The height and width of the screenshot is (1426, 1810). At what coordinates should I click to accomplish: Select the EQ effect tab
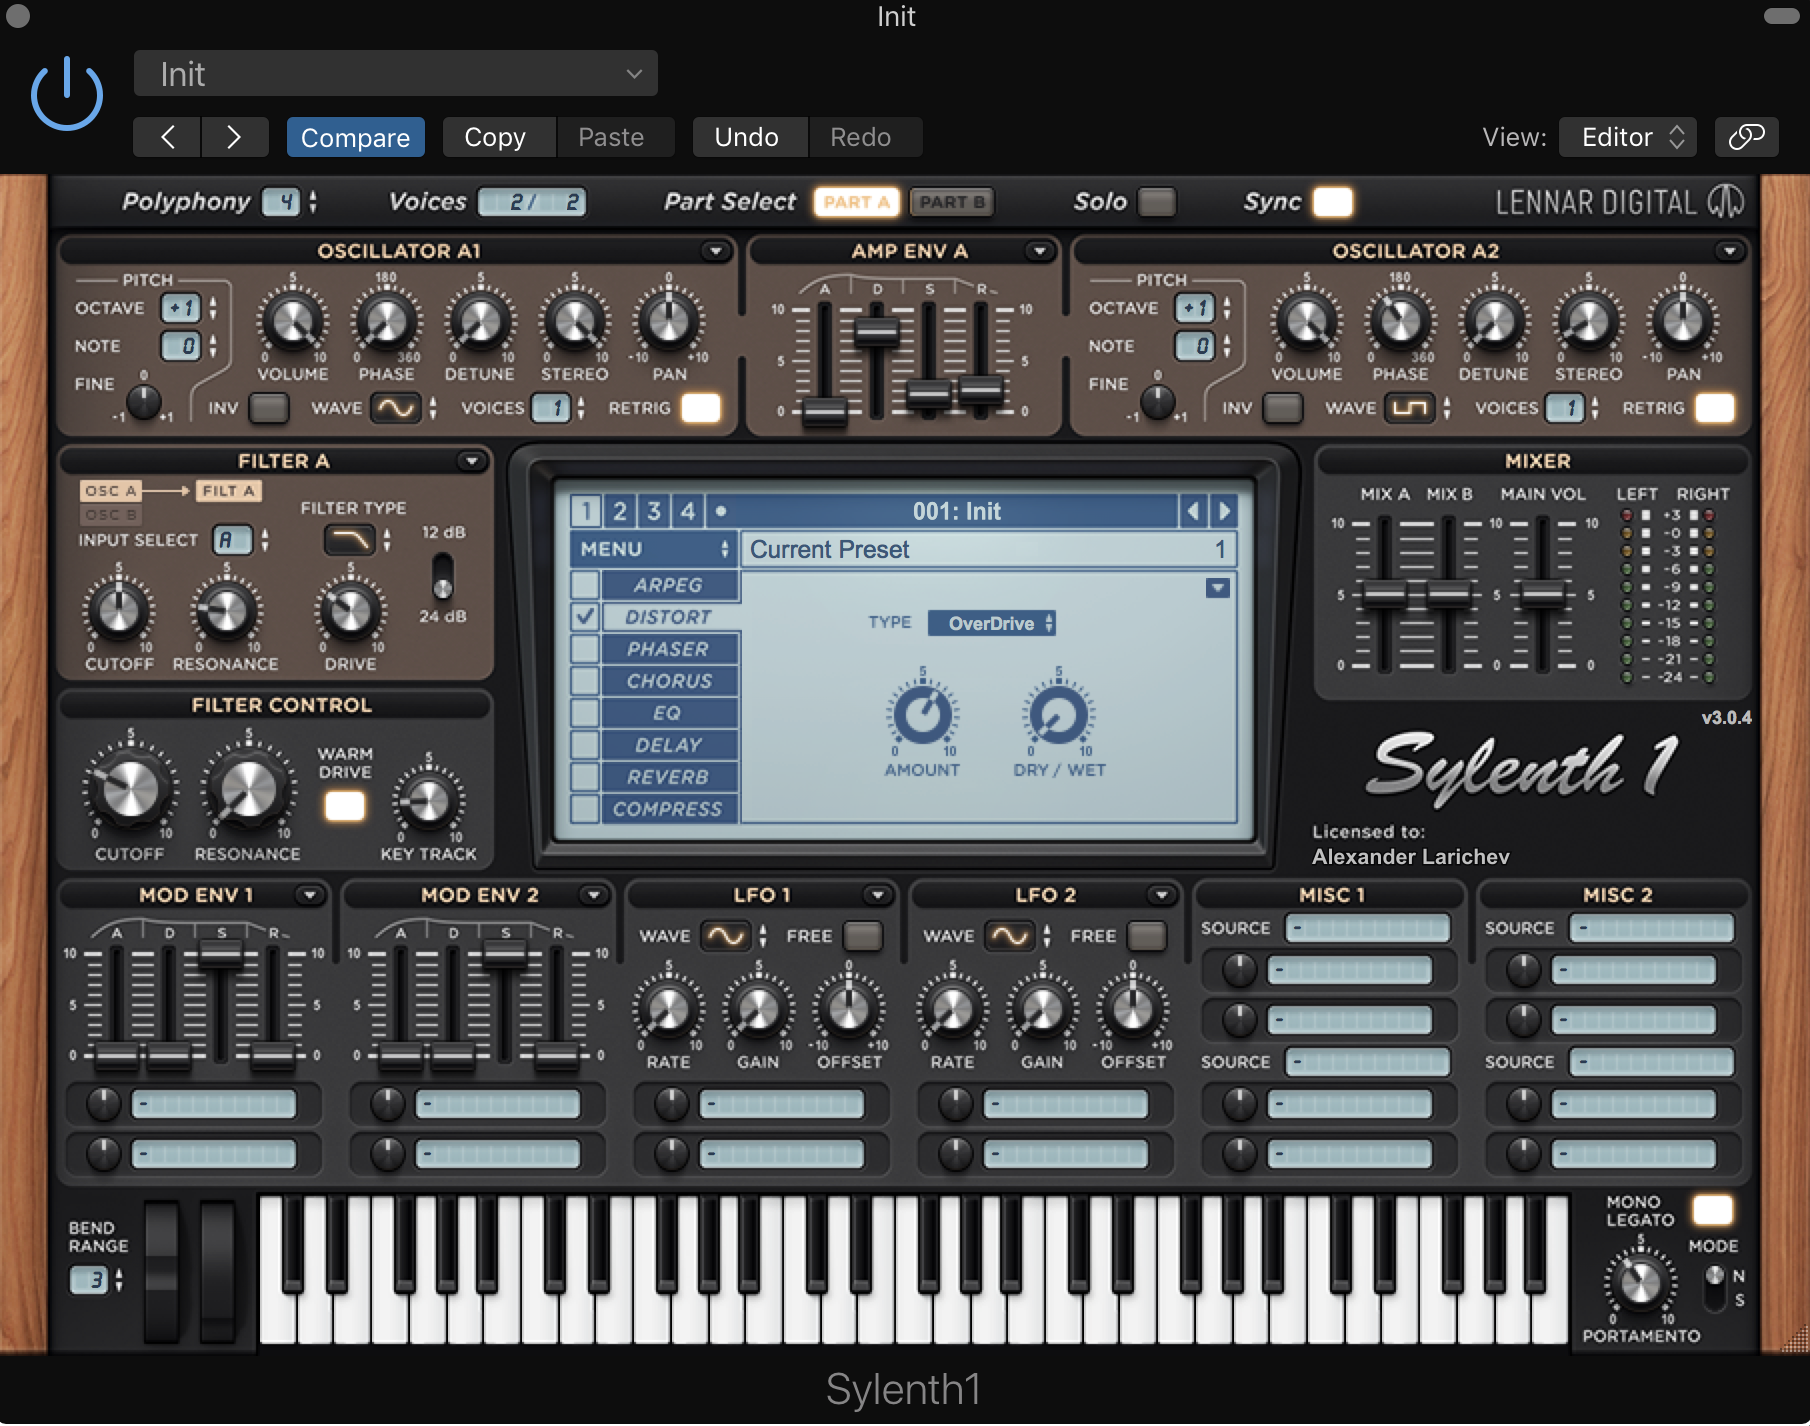click(x=668, y=713)
